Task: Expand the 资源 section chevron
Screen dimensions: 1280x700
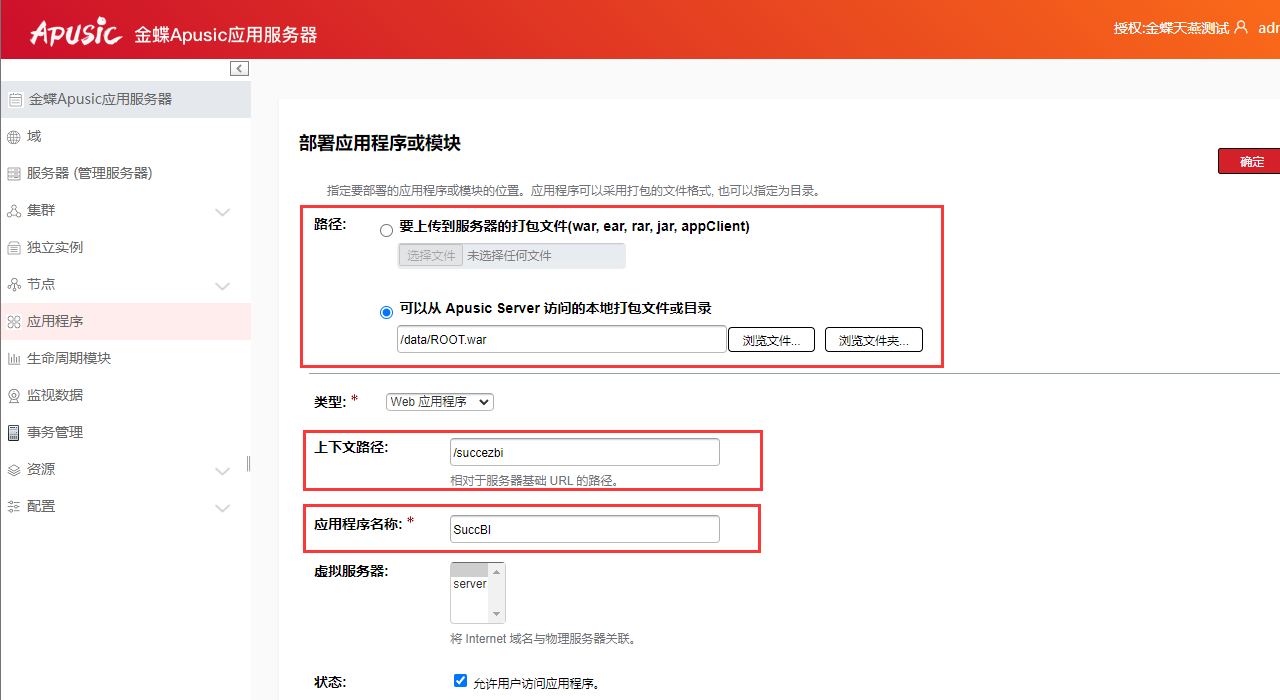Action: click(x=222, y=469)
